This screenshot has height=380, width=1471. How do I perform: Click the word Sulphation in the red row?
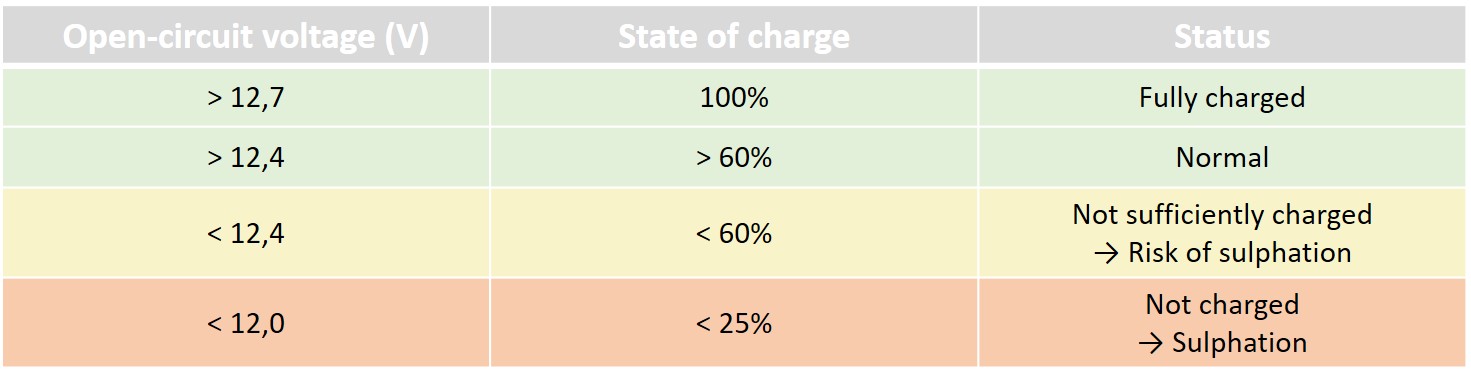tap(1240, 343)
